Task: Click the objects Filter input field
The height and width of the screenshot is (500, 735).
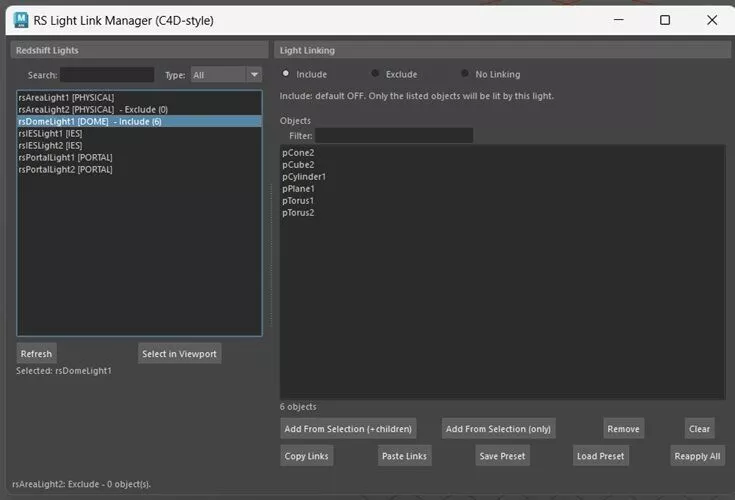Action: [394, 135]
